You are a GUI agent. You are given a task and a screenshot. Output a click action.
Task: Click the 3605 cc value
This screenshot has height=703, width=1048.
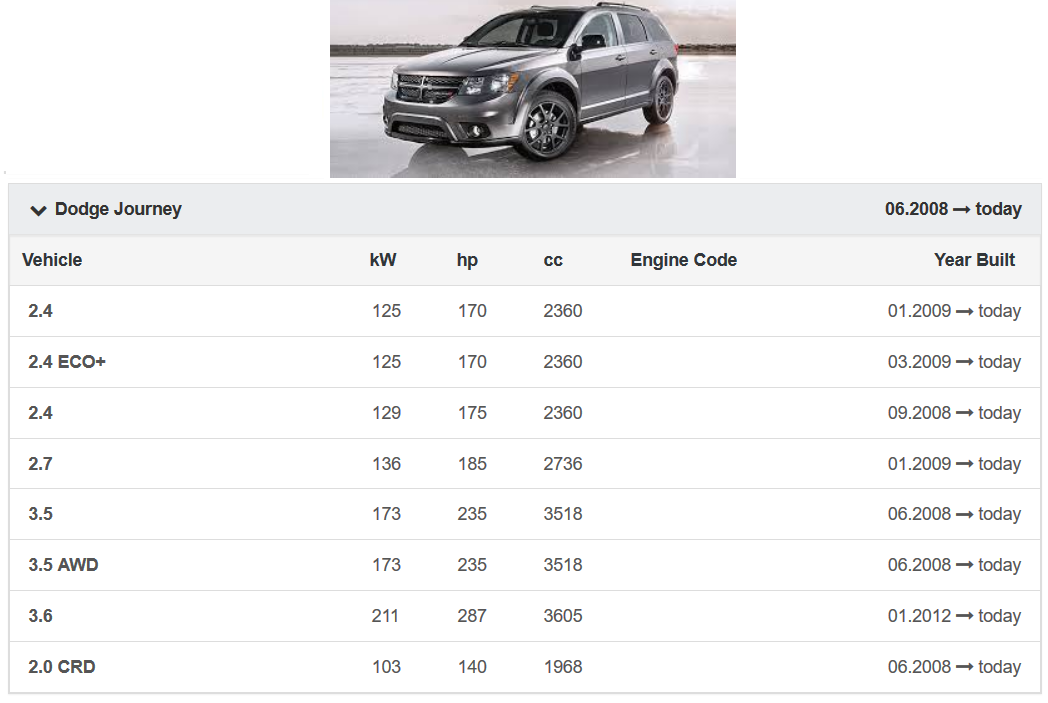[563, 616]
